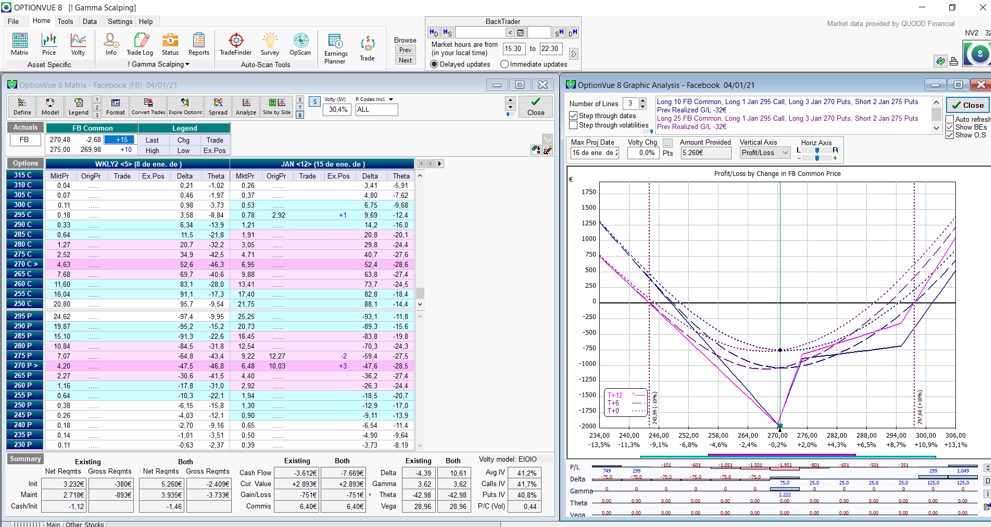Adjust the Horiz Axis L-R slider
The image size is (991, 527).
coord(817,150)
